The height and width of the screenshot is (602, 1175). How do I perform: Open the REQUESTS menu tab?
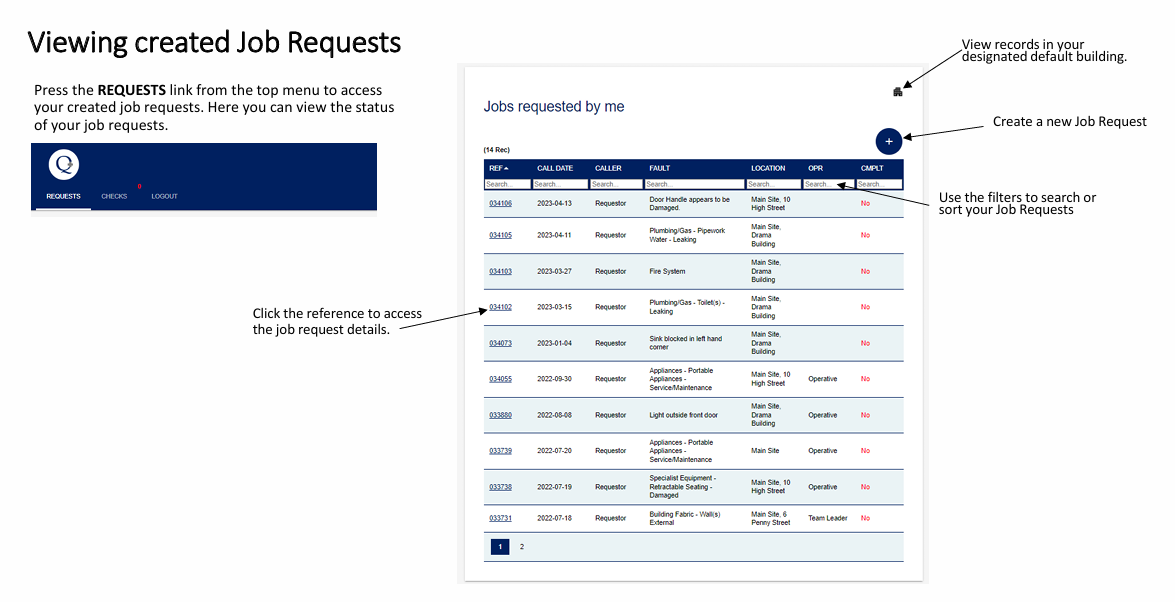pyautogui.click(x=64, y=196)
